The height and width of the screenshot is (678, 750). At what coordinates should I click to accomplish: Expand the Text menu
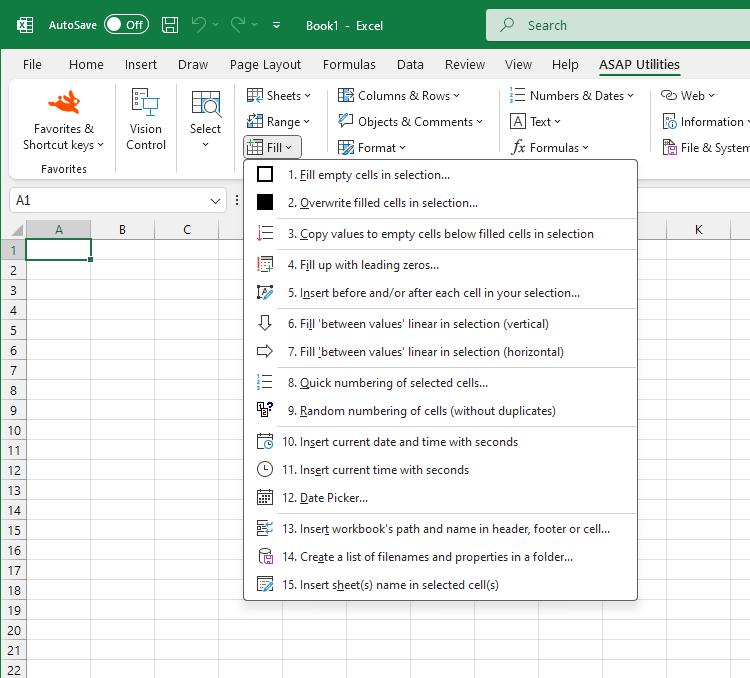pyautogui.click(x=535, y=122)
